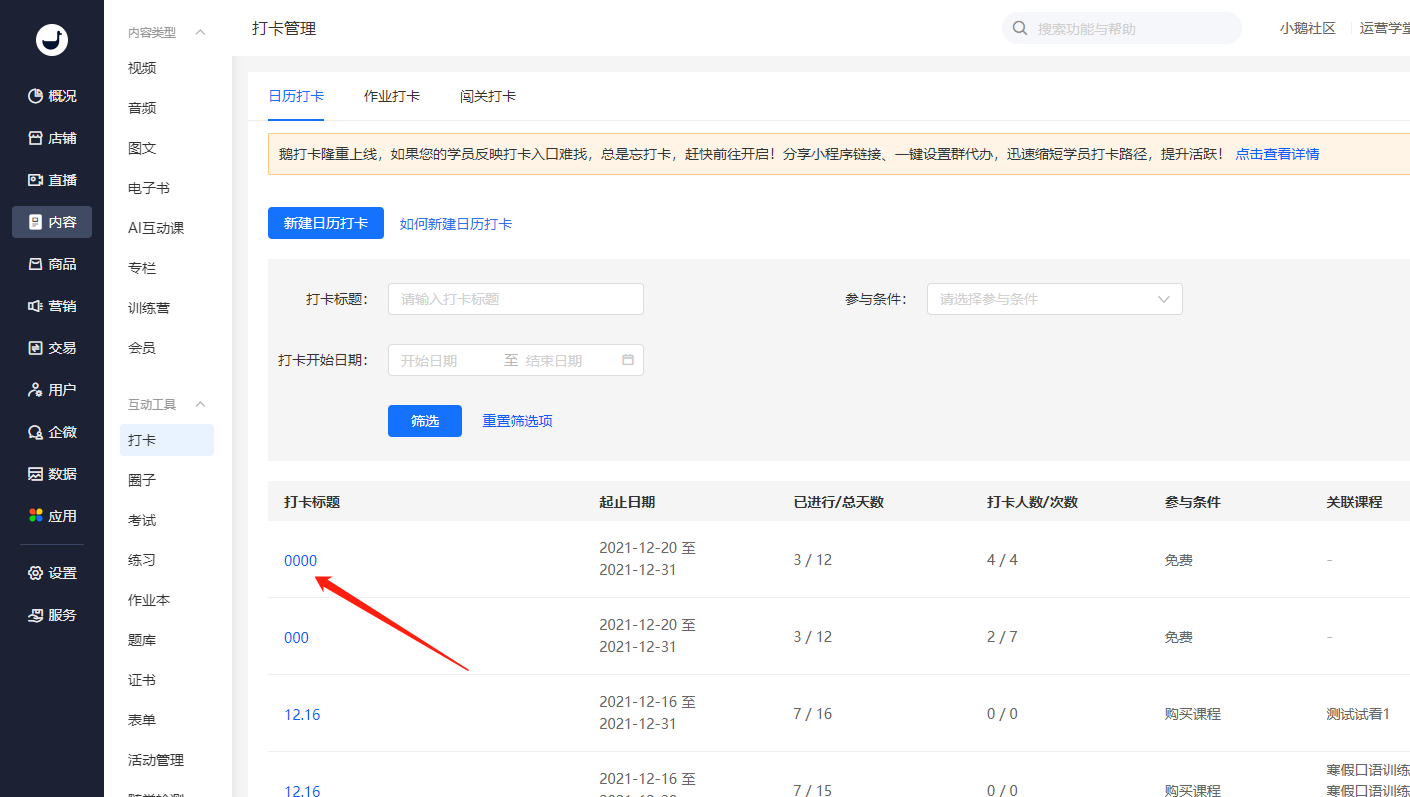1410x797 pixels.
Task: Click 重置筛选项 reset link
Action: pos(517,421)
